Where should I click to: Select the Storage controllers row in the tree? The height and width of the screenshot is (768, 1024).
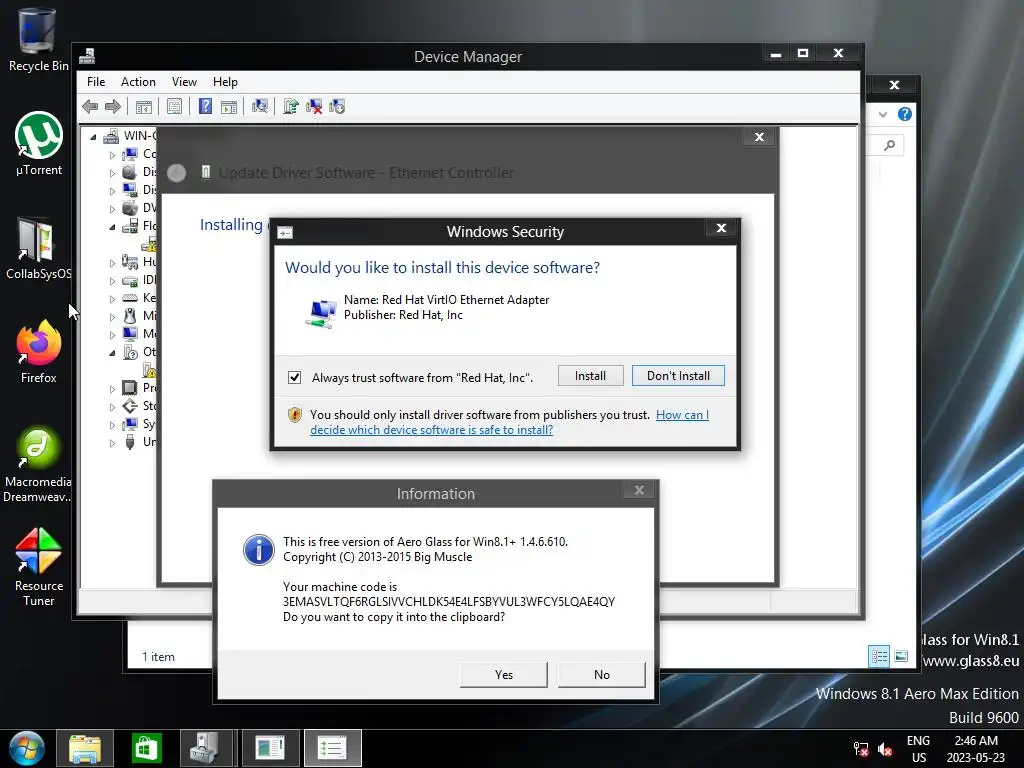[x=140, y=406]
